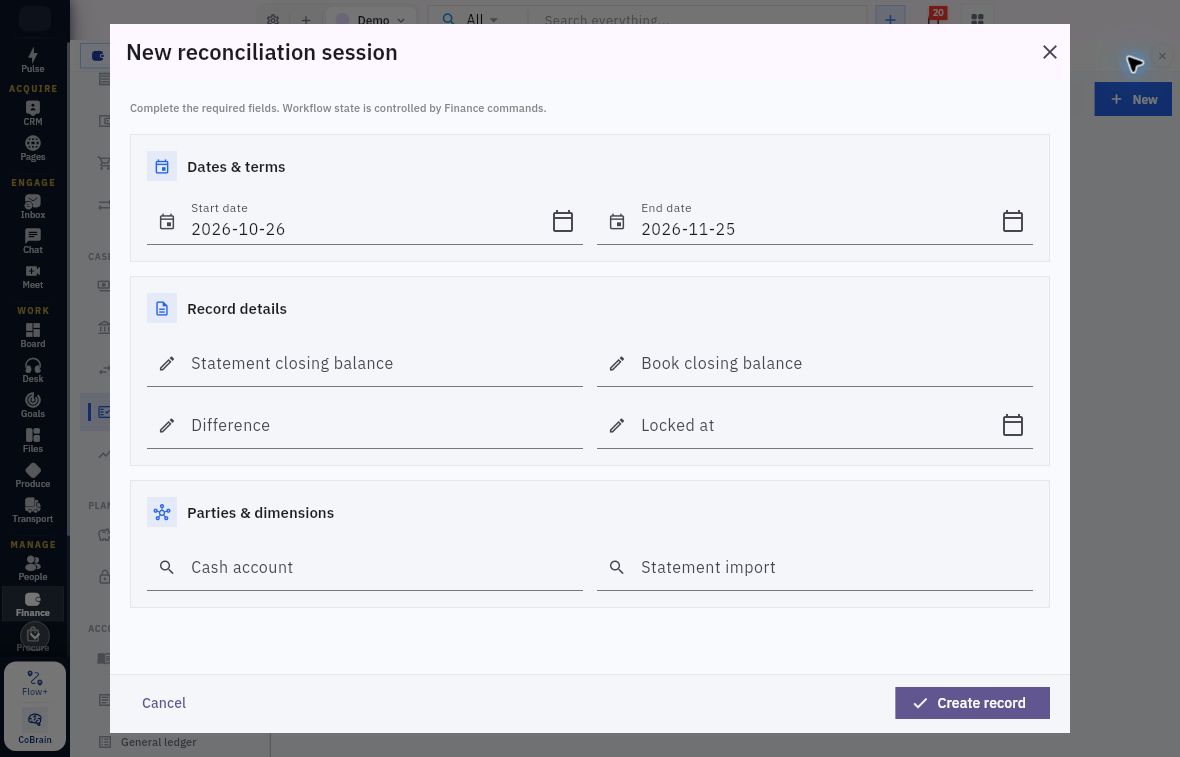
Task: Close the New reconciliation session dialog
Action: 1050,52
